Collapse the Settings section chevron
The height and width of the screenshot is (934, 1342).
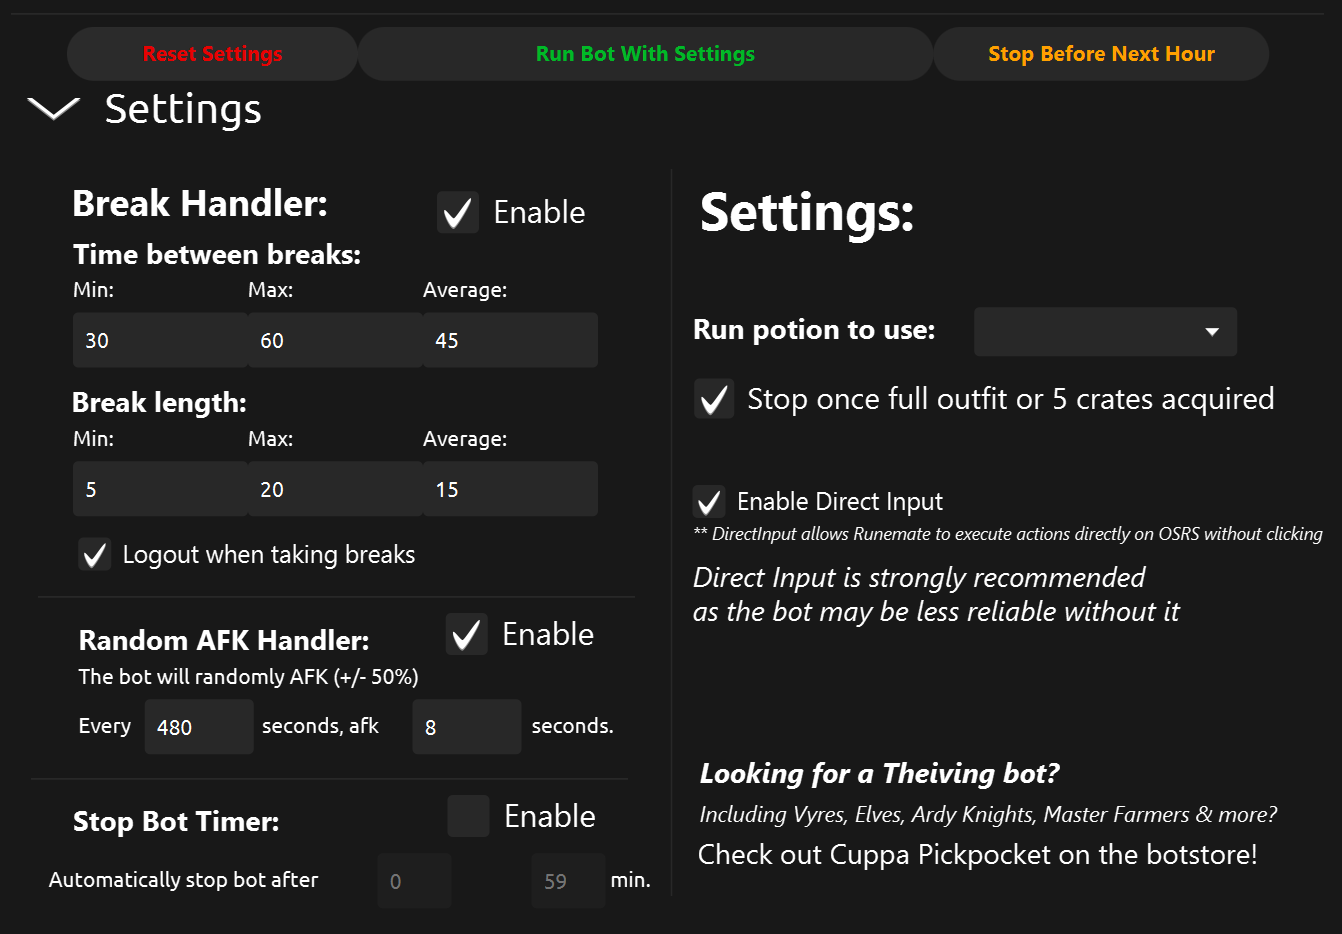click(x=53, y=108)
